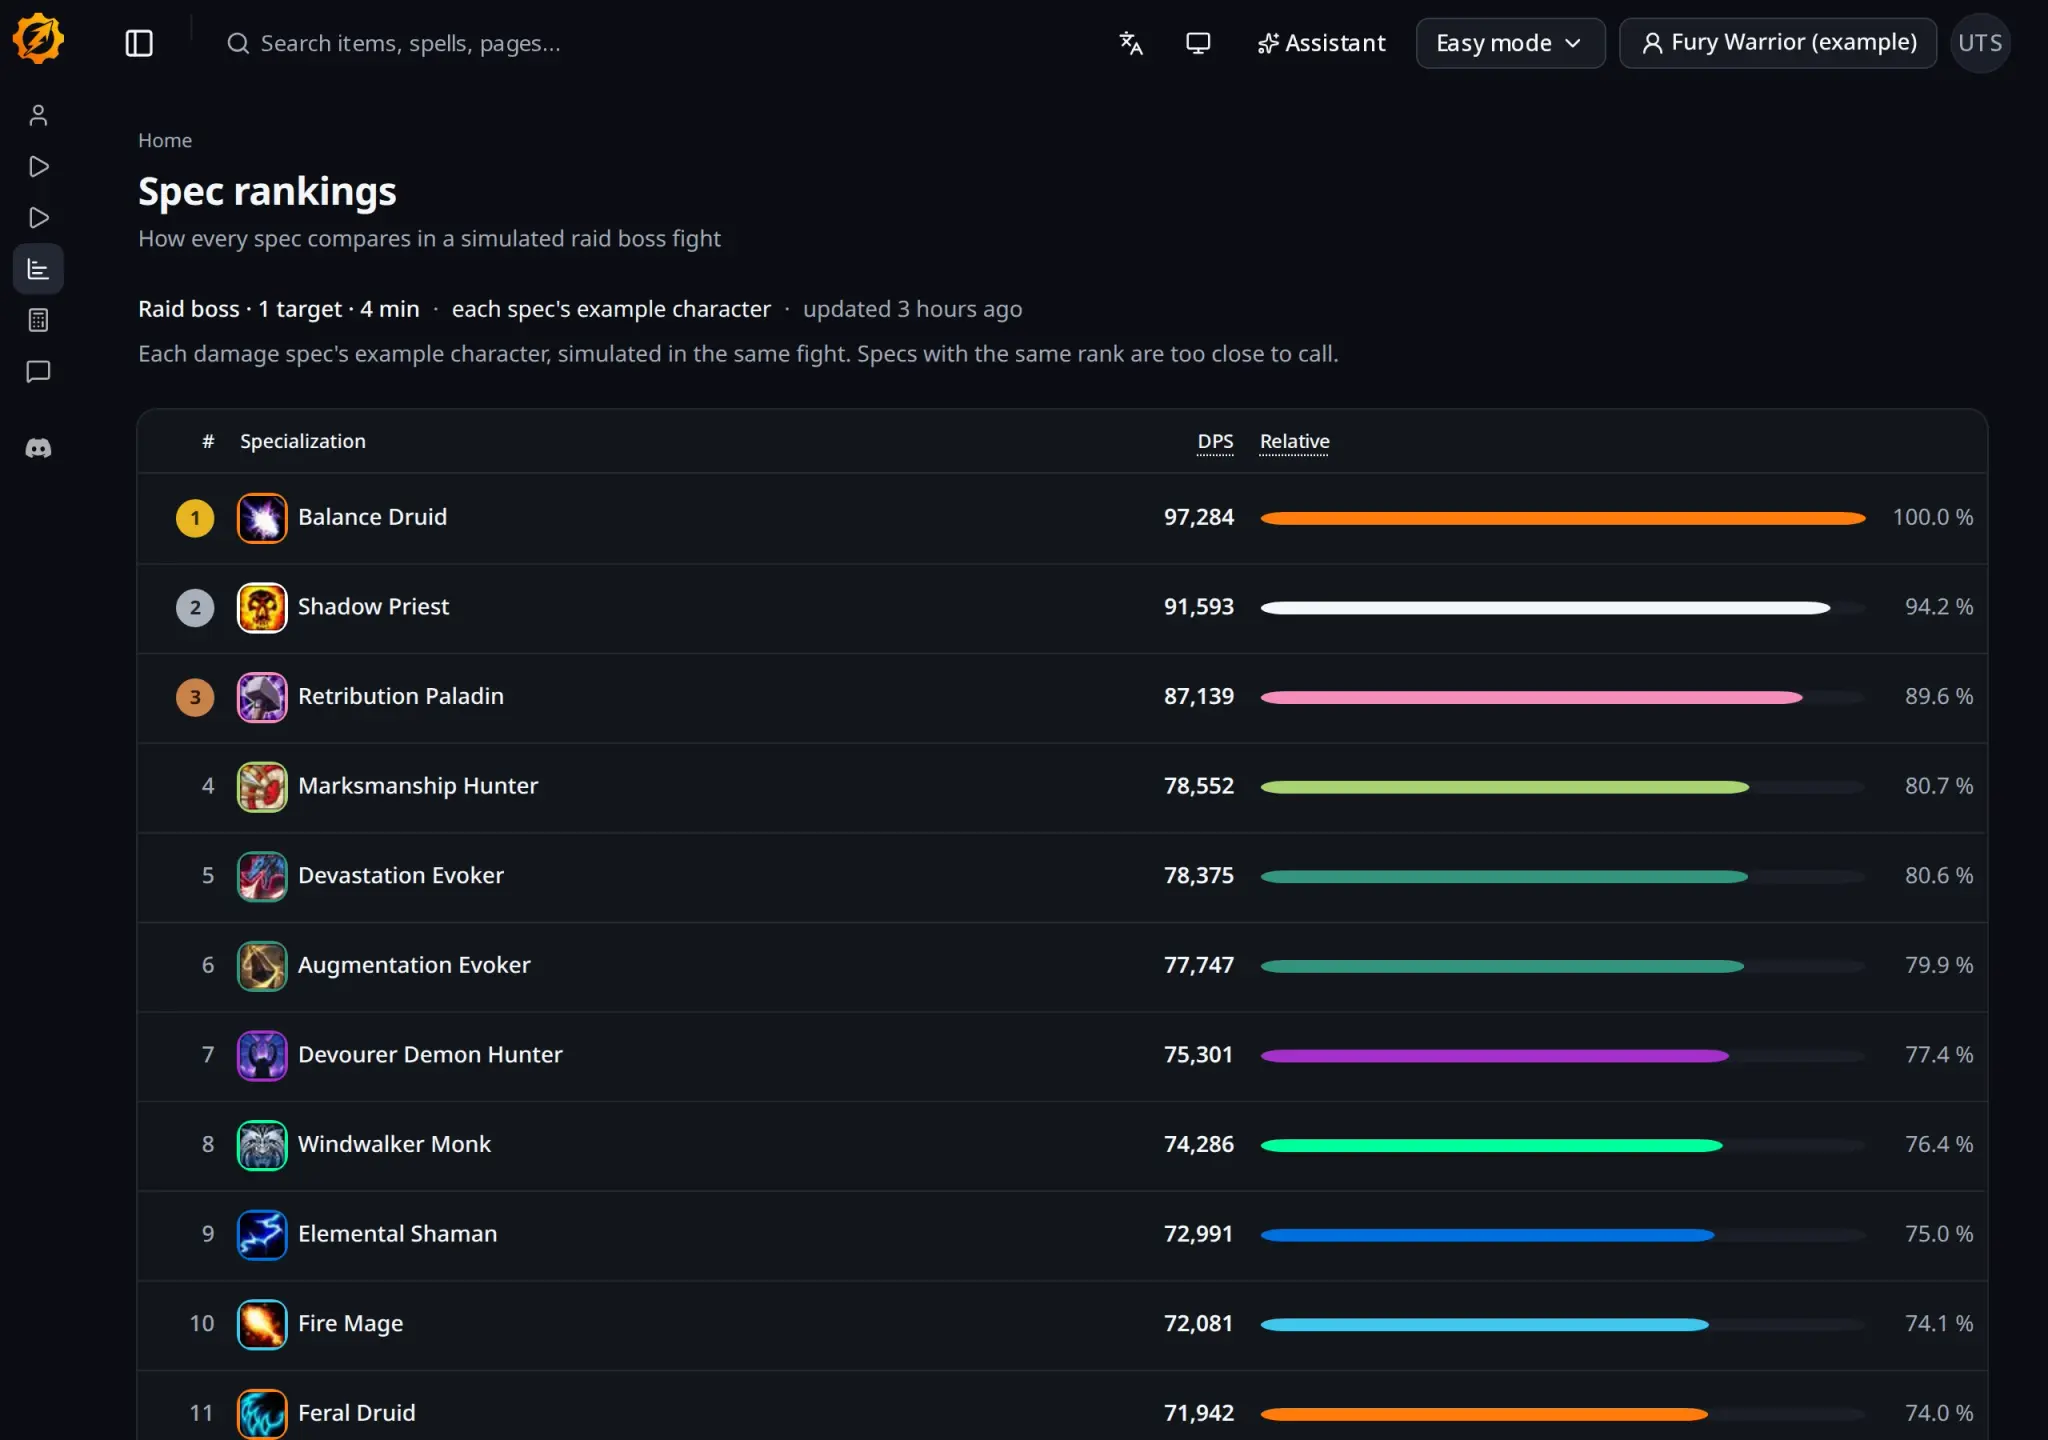This screenshot has height=1440, width=2048.
Task: Click the 75,301 DPS value
Action: click(x=1198, y=1054)
